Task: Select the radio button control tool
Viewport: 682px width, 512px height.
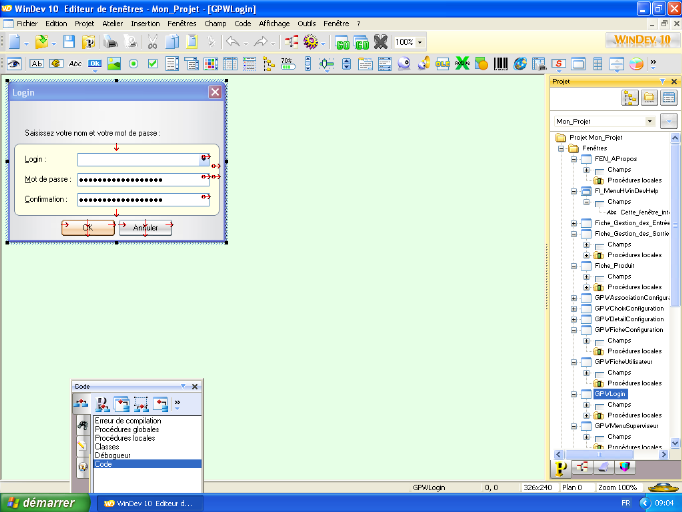Action: point(133,64)
